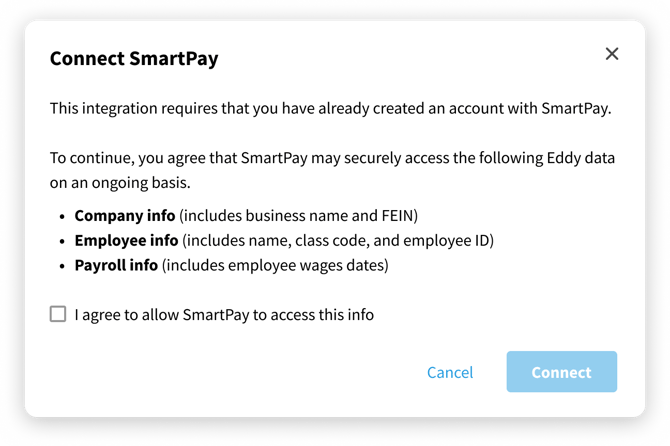Click the Connect SmartPay dialog title
Viewport: 670px width, 446px height.
[x=134, y=59]
